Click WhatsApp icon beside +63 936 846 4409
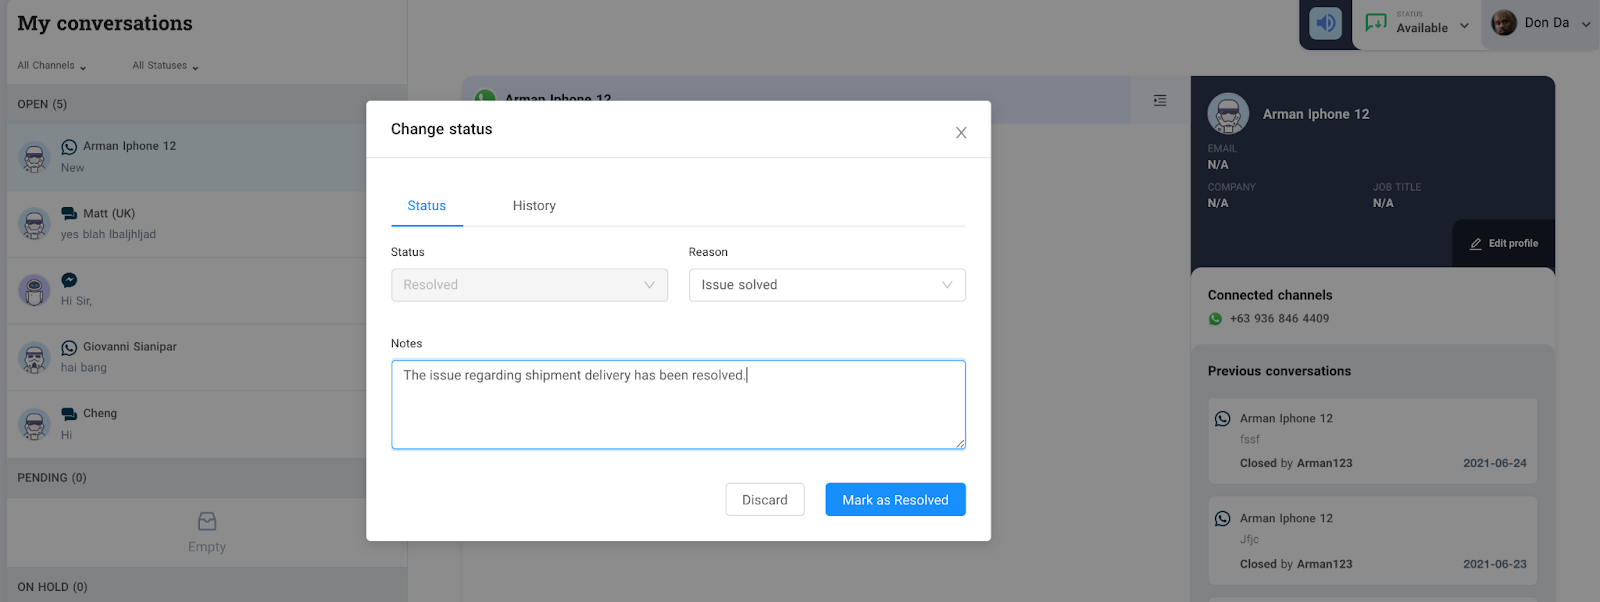The width and height of the screenshot is (1600, 602). pos(1215,319)
